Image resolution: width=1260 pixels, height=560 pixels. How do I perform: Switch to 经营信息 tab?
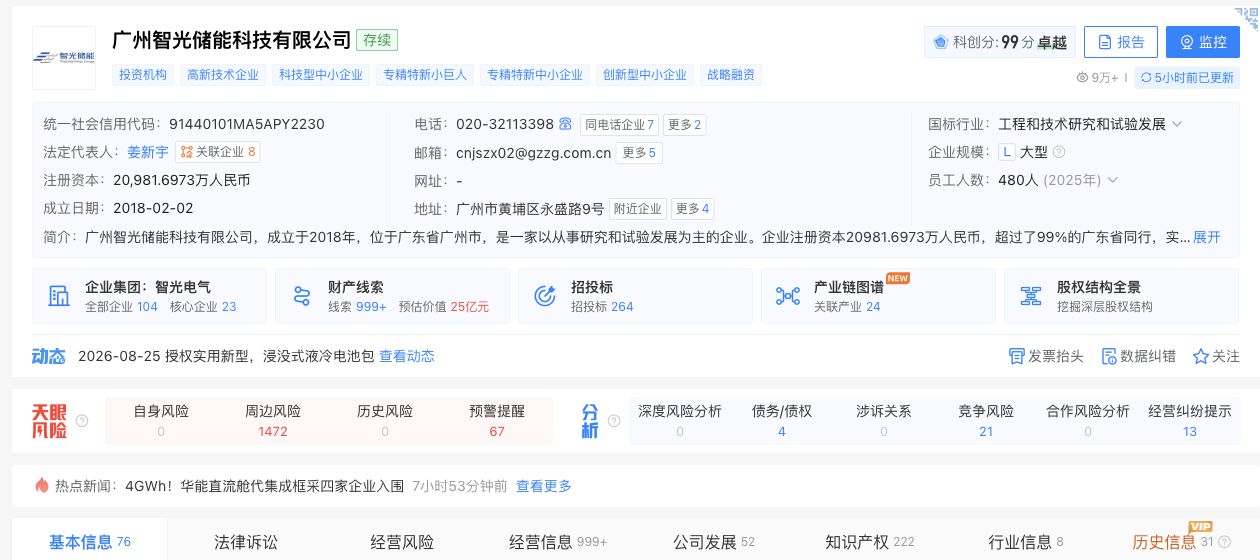pyautogui.click(x=558, y=542)
